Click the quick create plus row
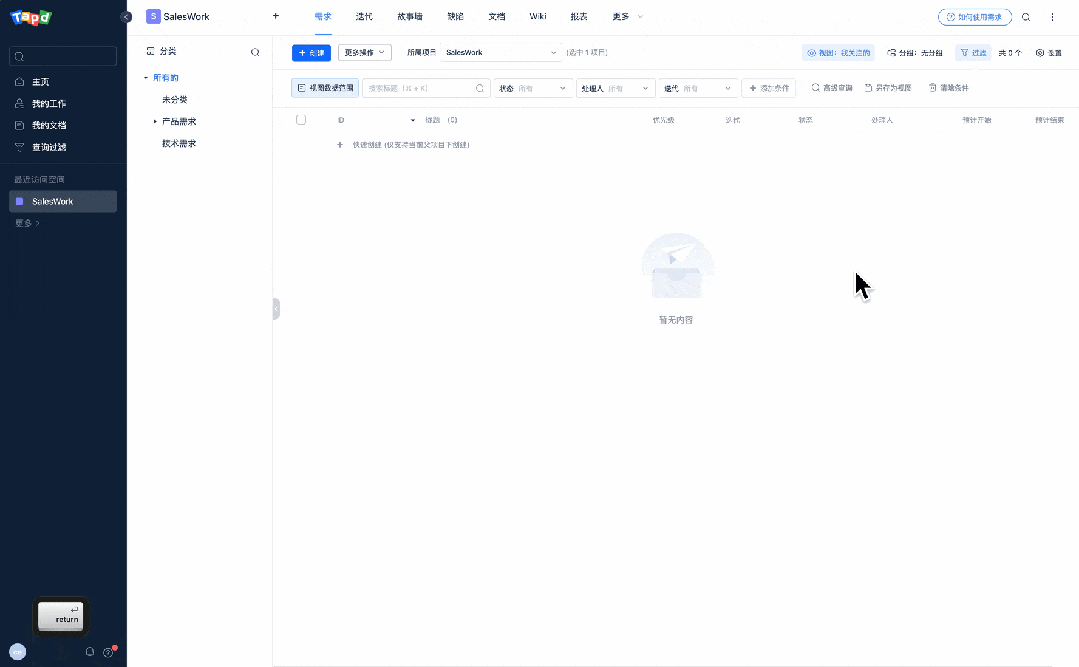 click(x=404, y=145)
